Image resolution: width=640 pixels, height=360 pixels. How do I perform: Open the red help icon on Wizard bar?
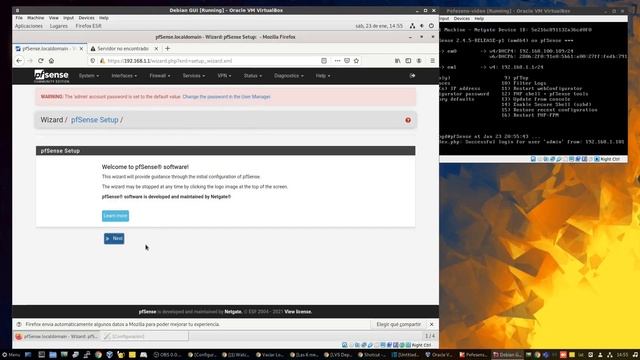pyautogui.click(x=408, y=120)
